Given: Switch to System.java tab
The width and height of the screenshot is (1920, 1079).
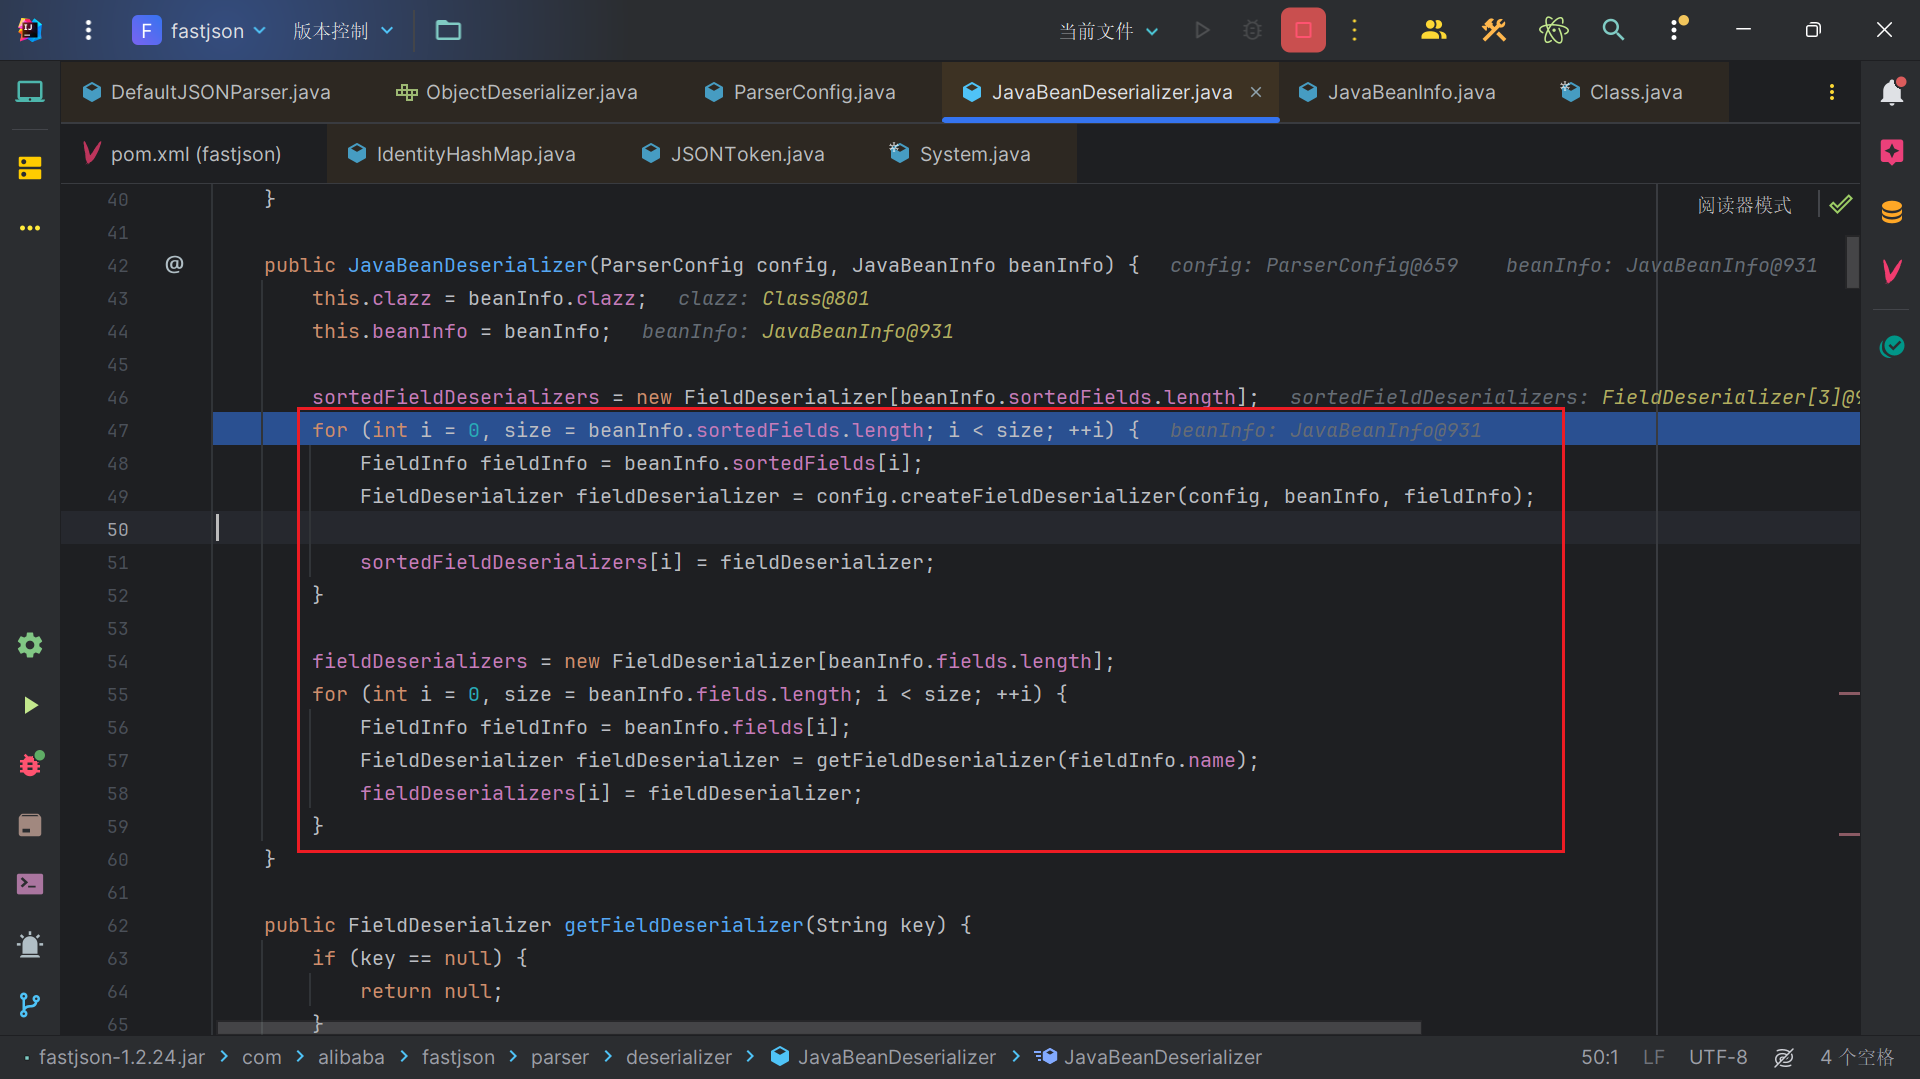Looking at the screenshot, I should pyautogui.click(x=961, y=154).
